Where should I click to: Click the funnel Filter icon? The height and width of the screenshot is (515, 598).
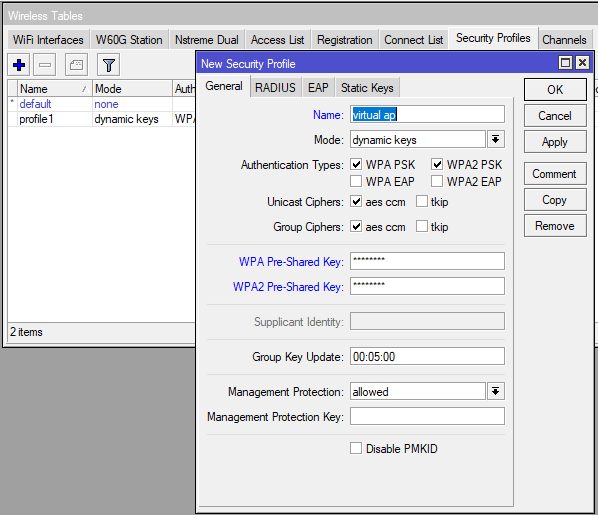click(x=109, y=65)
